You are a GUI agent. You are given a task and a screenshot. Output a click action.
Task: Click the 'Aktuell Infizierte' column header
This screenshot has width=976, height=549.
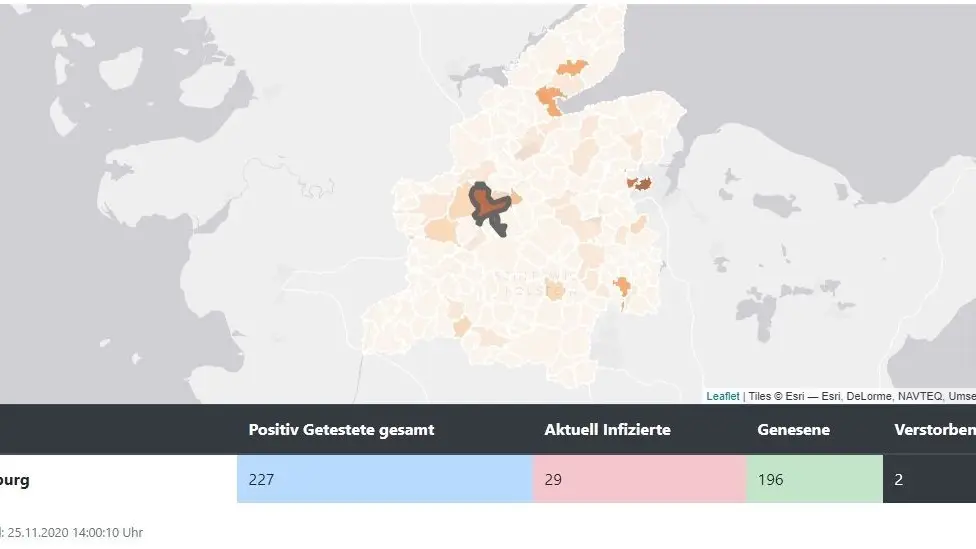point(607,430)
